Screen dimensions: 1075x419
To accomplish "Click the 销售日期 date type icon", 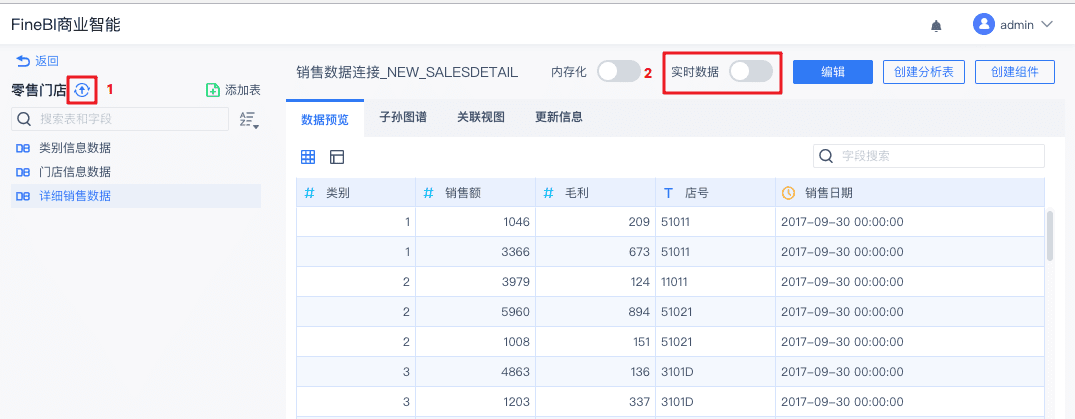I will pyautogui.click(x=788, y=193).
